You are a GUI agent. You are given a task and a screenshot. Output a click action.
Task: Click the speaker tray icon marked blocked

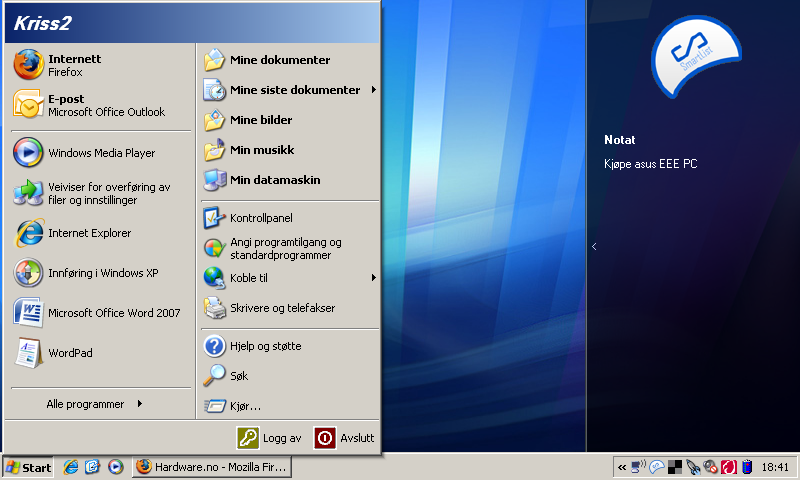tap(710, 467)
